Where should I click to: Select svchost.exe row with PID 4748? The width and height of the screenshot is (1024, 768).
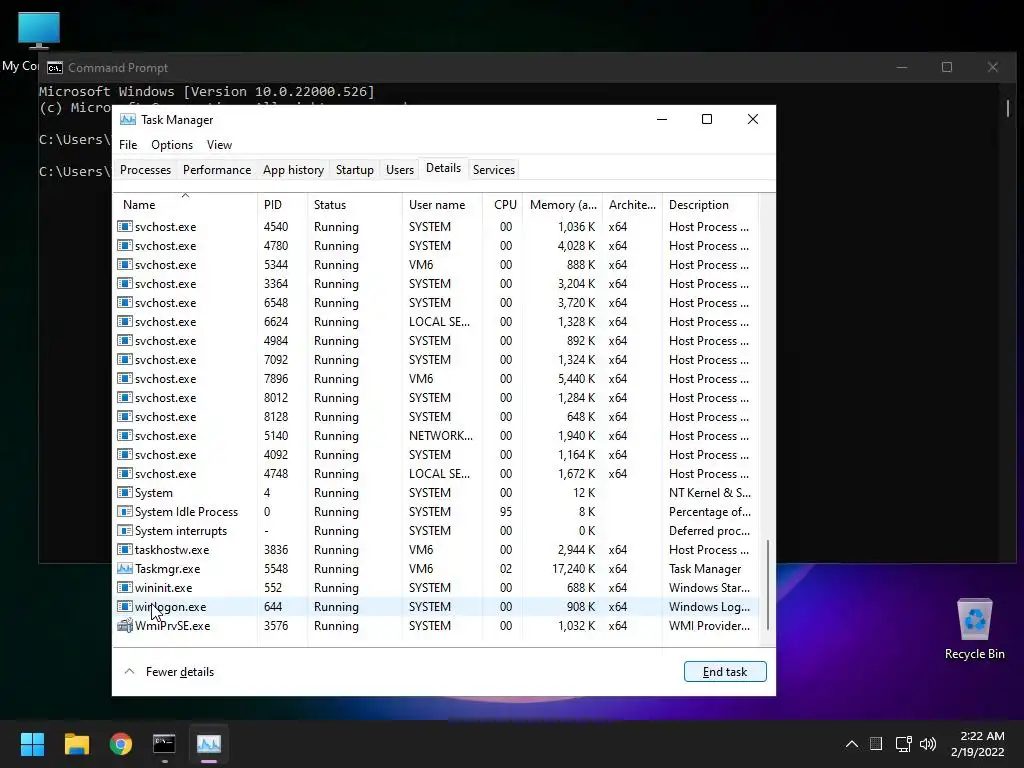[x=436, y=474]
